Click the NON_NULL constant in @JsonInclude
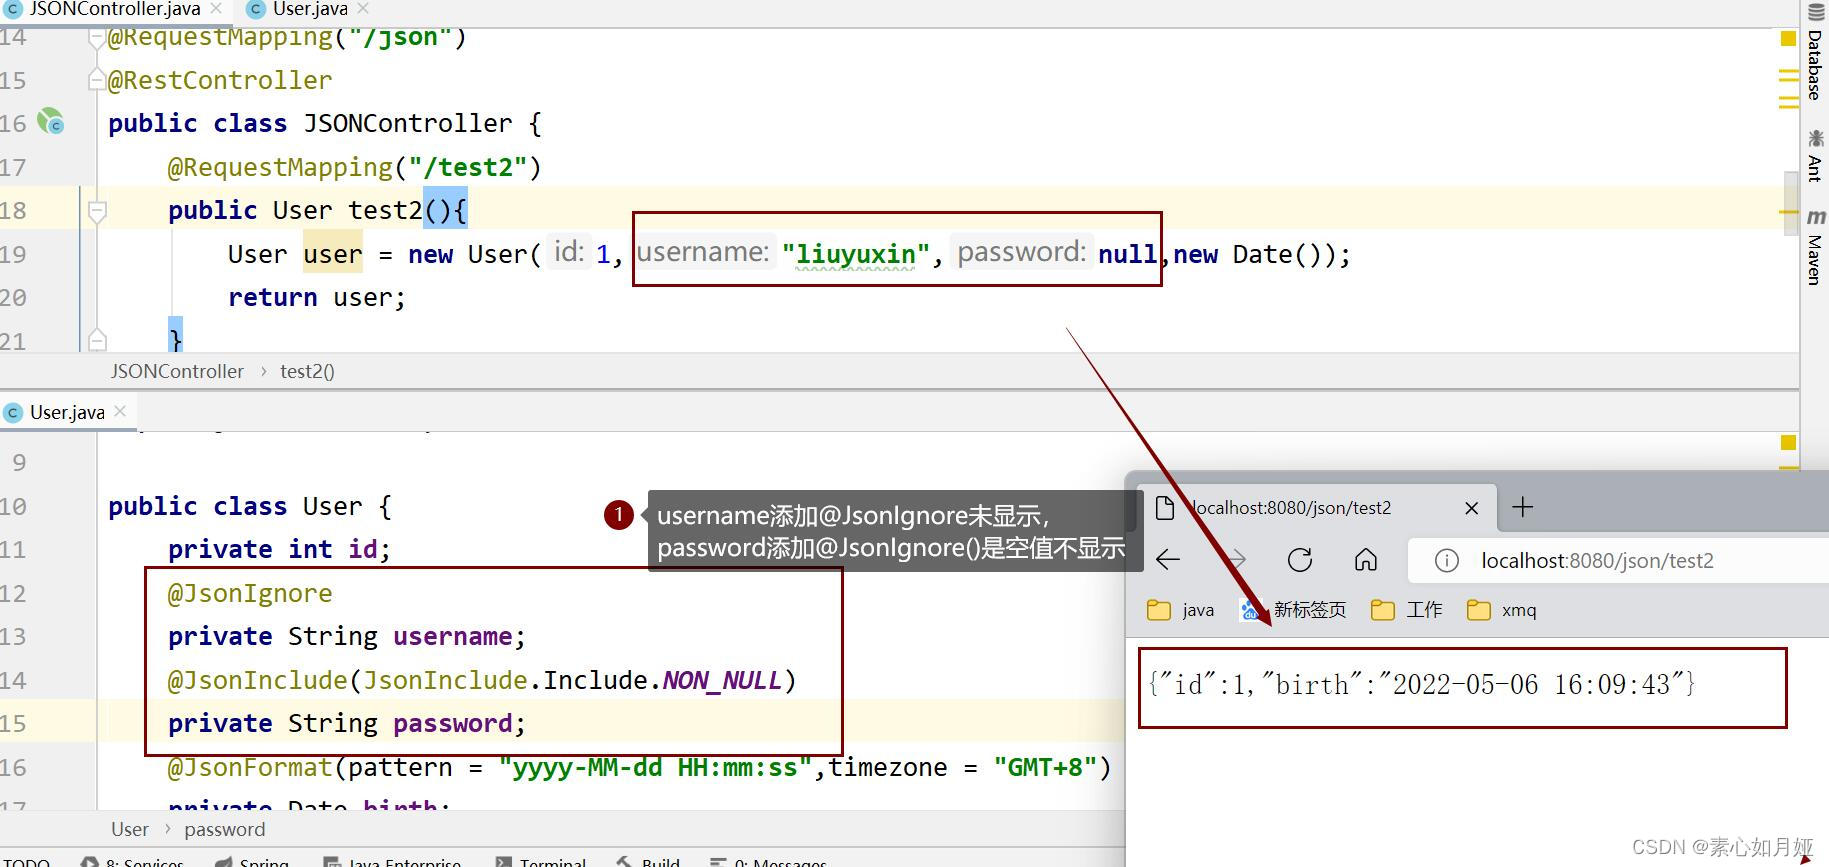This screenshot has width=1829, height=867. click(721, 680)
